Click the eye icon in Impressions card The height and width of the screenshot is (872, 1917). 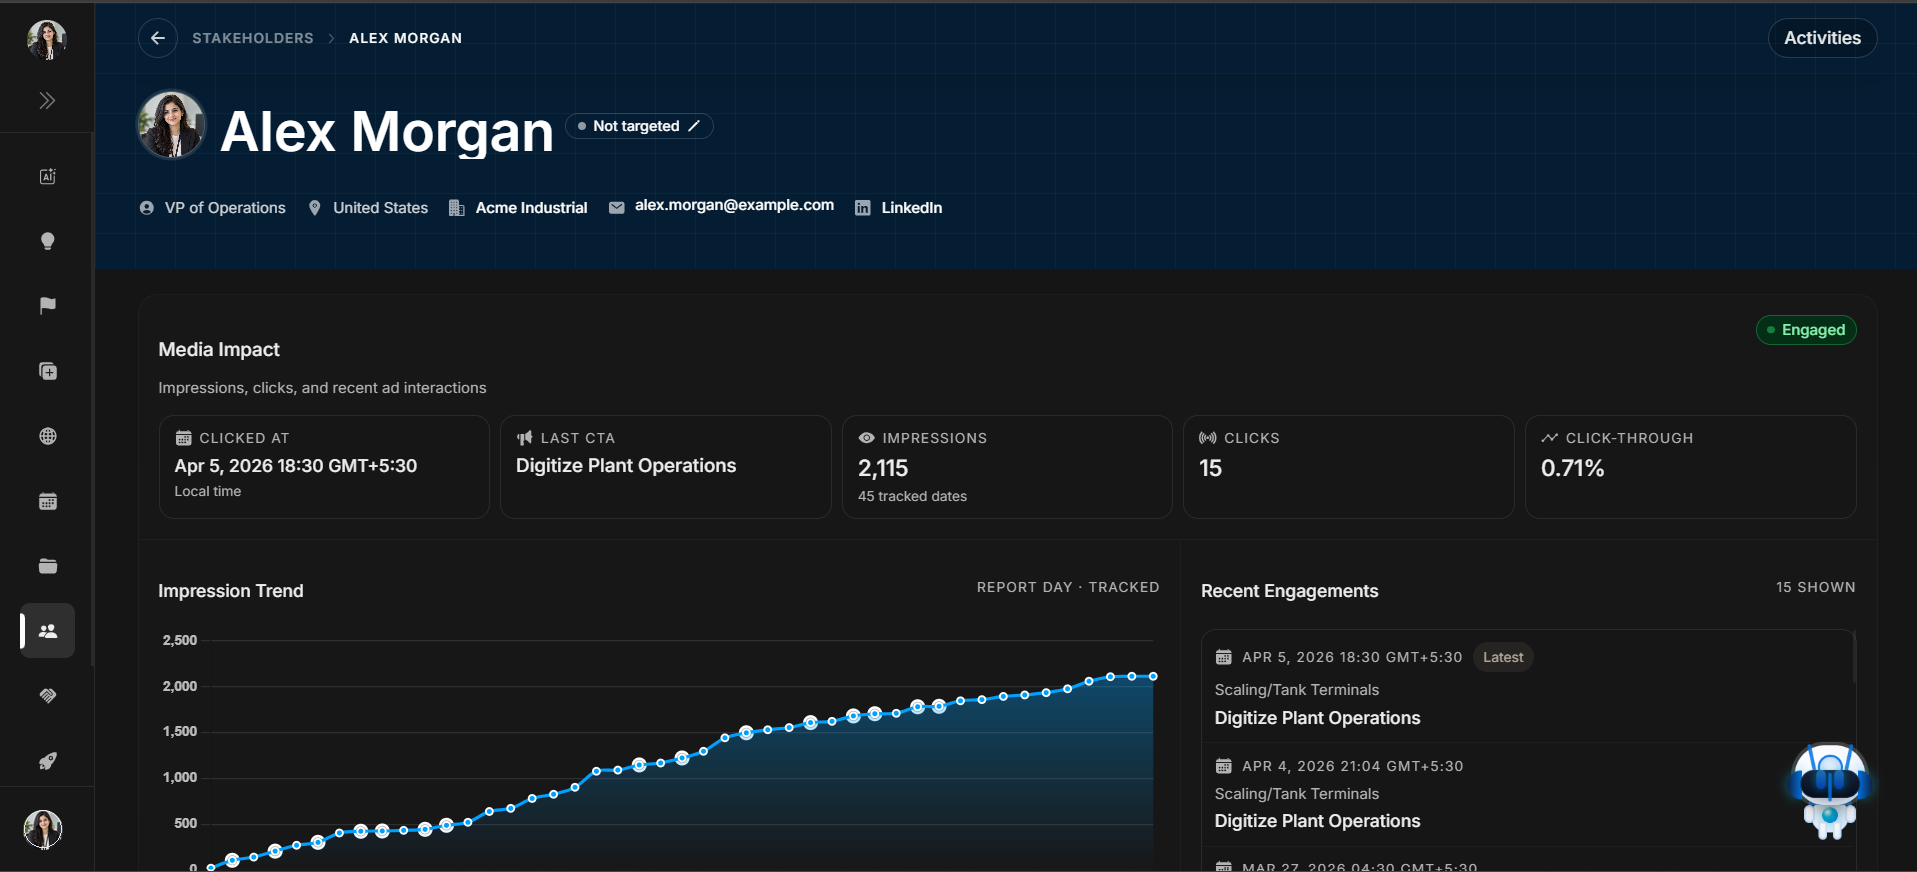click(866, 438)
